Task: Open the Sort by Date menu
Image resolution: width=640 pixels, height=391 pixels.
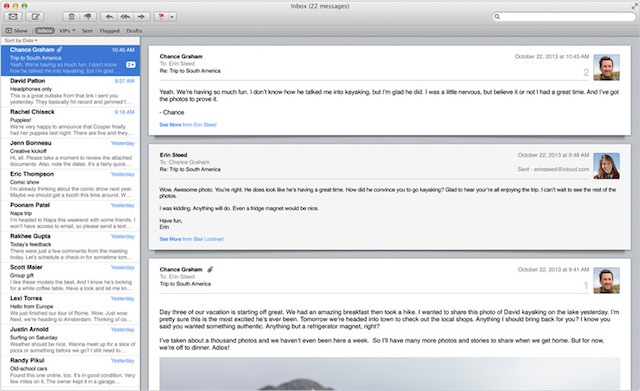Action: [21, 40]
